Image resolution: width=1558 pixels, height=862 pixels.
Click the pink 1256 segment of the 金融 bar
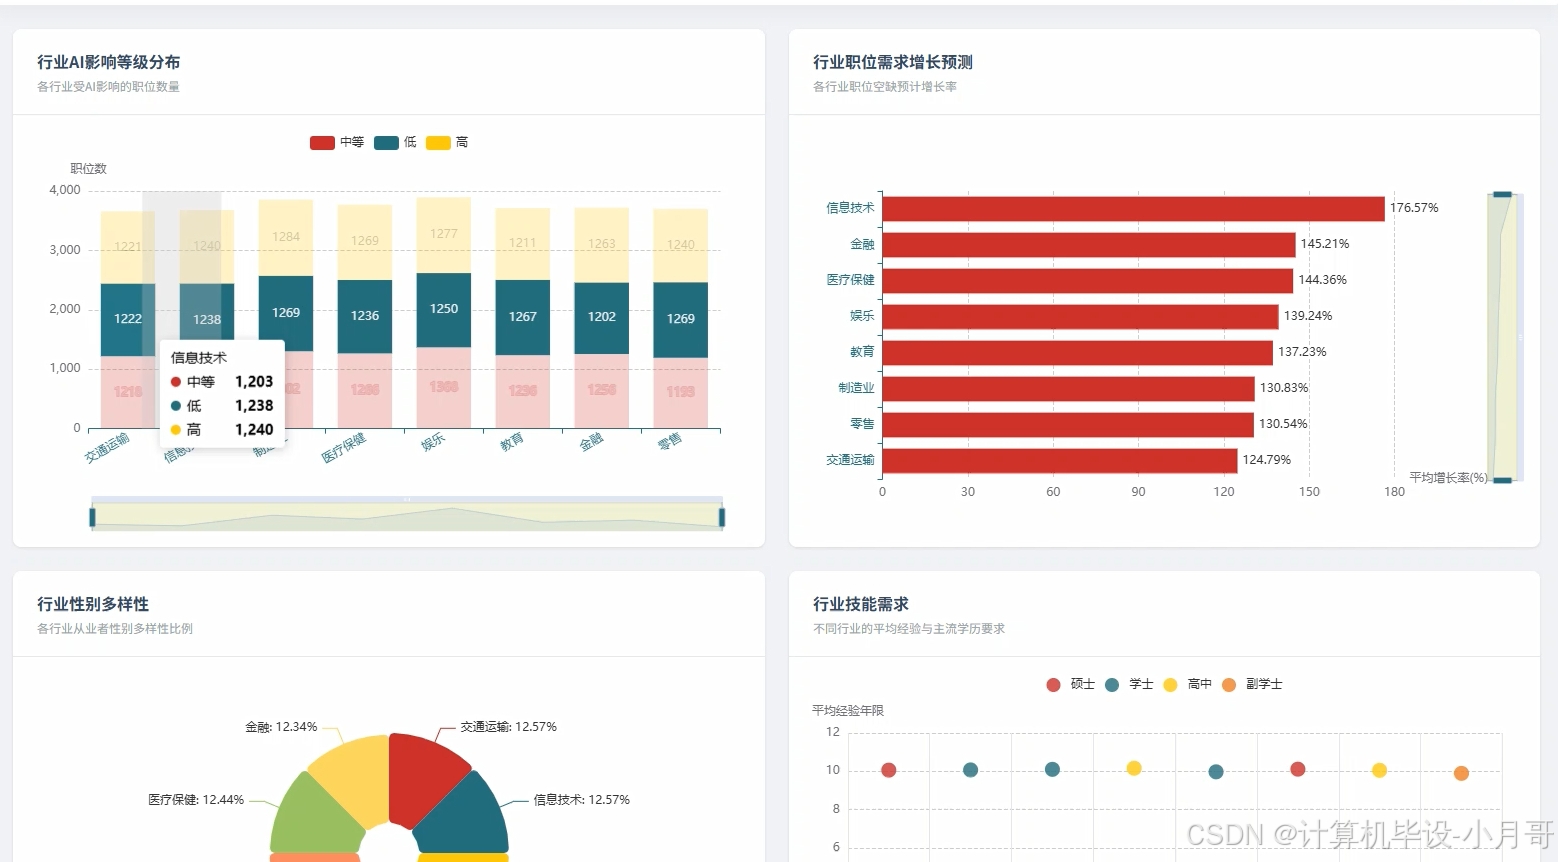(602, 391)
